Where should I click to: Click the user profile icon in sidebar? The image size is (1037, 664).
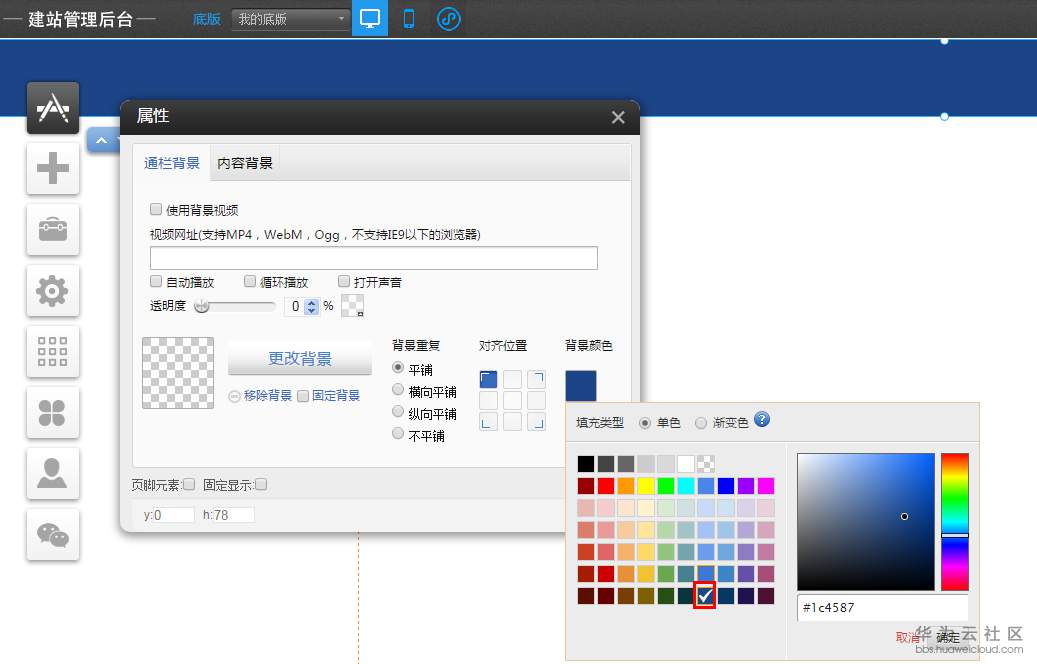(x=51, y=474)
